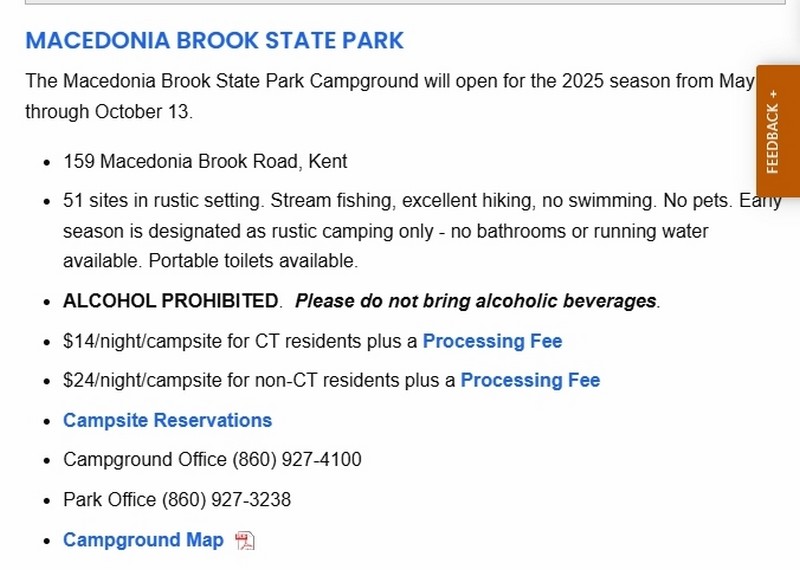The width and height of the screenshot is (800, 570).
Task: Click the $24/night non-CT resident rate text
Action: tap(259, 380)
